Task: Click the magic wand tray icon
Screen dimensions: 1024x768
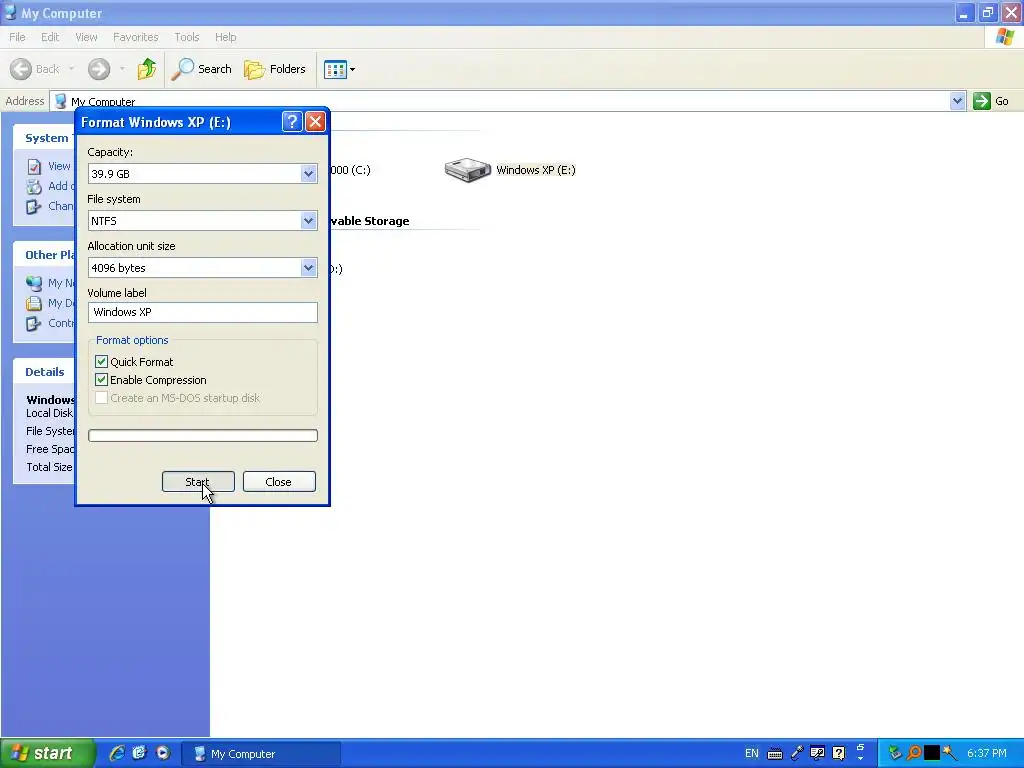Action: pyautogui.click(x=950, y=754)
